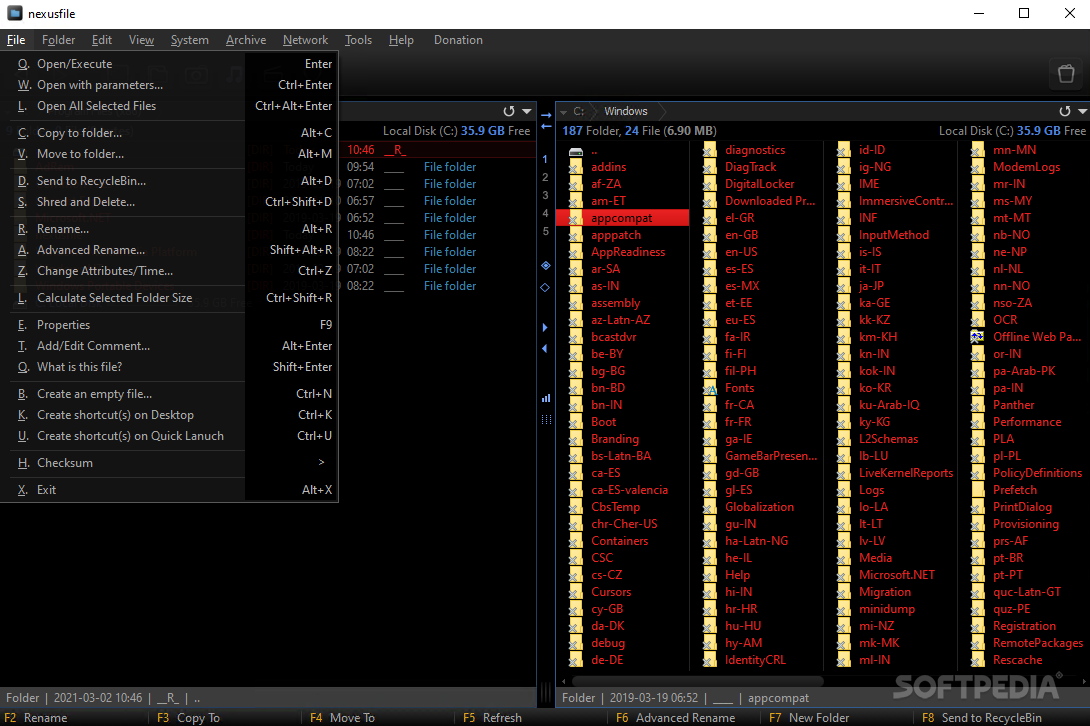Select the LiveKernelReports folder
The width and height of the screenshot is (1090, 726).
(x=906, y=473)
